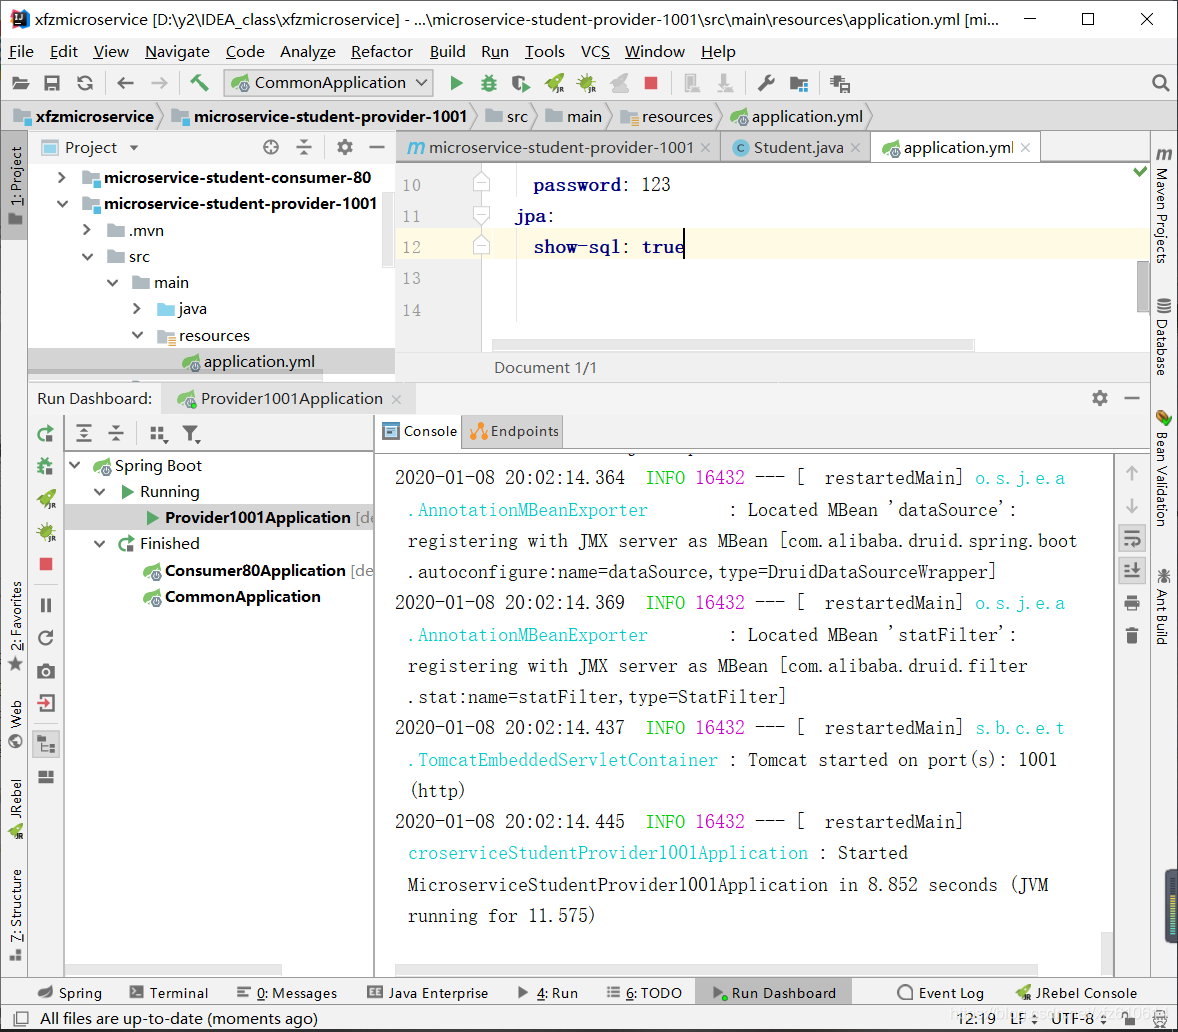The width and height of the screenshot is (1178, 1032).
Task: Collapse the Finished group
Action: pos(99,543)
